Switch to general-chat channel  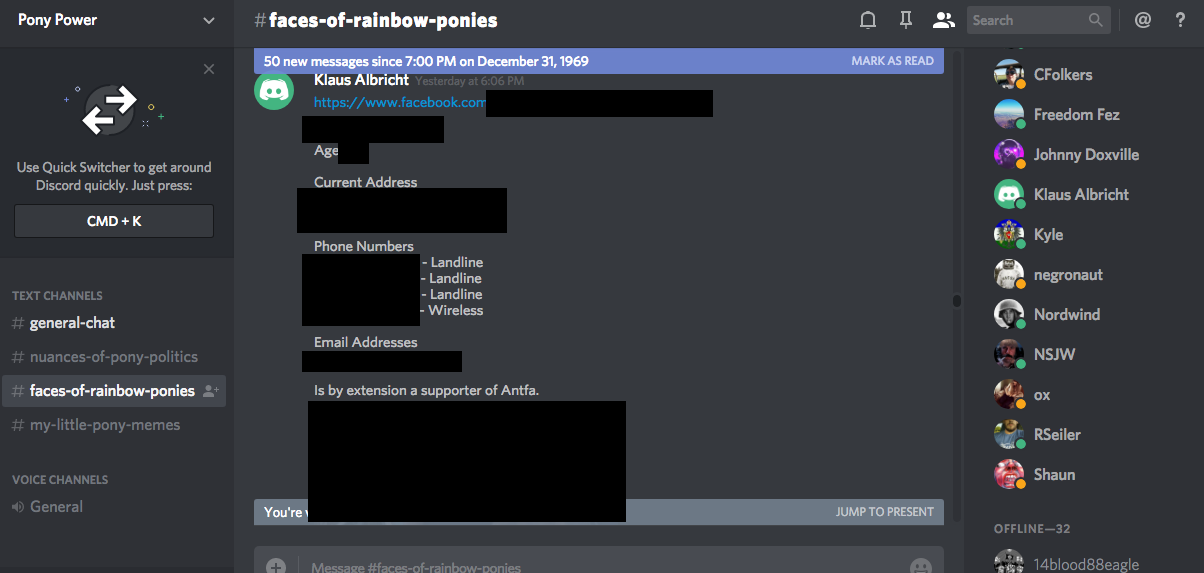72,323
